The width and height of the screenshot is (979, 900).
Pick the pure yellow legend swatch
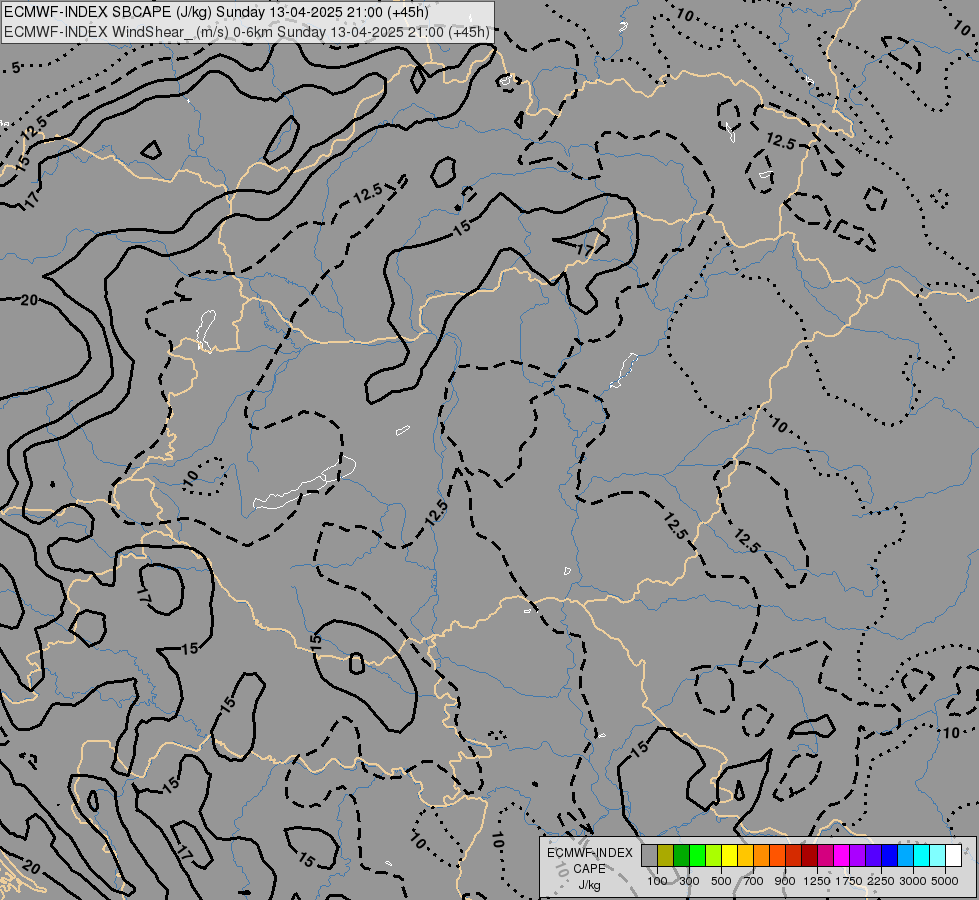click(729, 856)
